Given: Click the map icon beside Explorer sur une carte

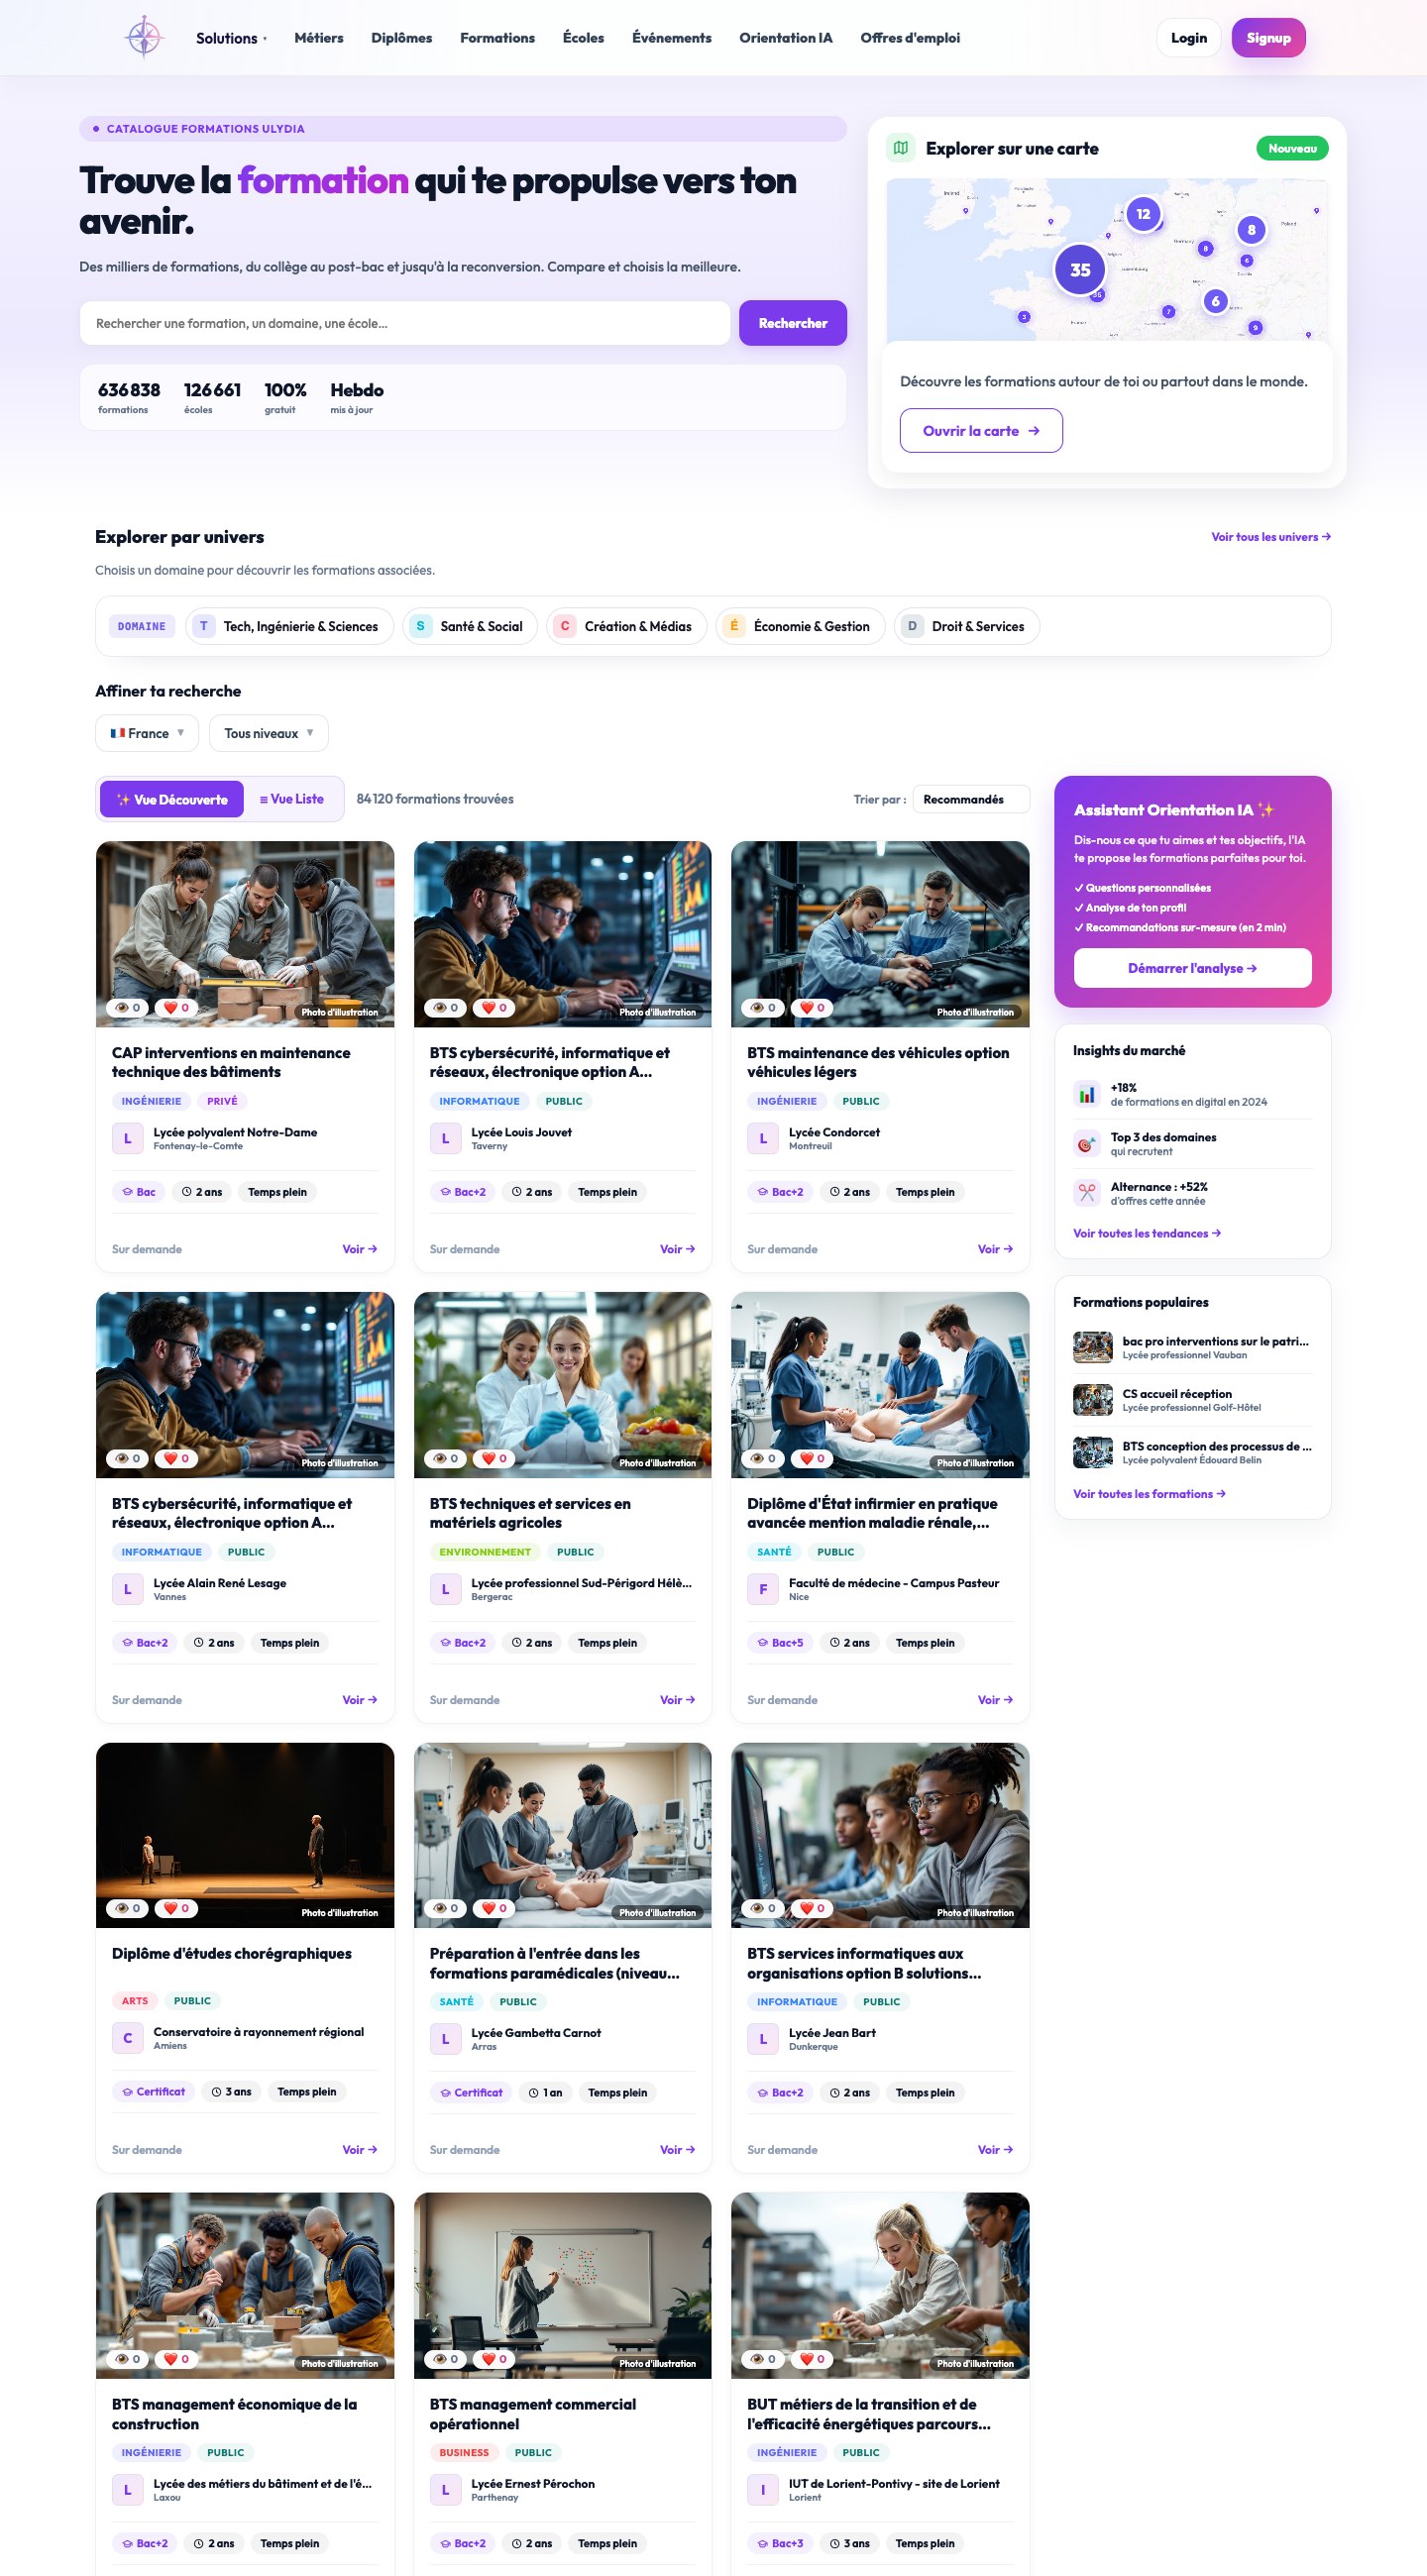Looking at the screenshot, I should point(900,148).
